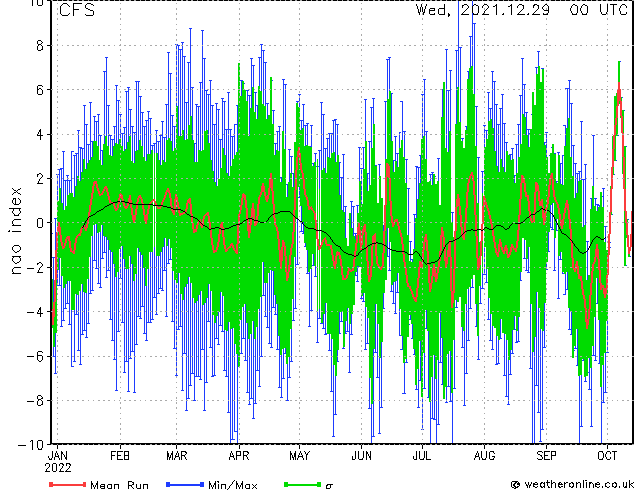
Task: Click the sigma symbol in legend
Action: (x=329, y=486)
